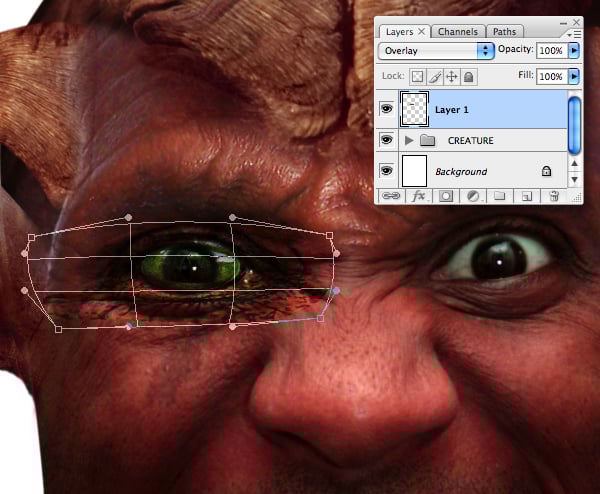Lock transparent pixels icon
Viewport: 600px width, 494px height.
(417, 77)
